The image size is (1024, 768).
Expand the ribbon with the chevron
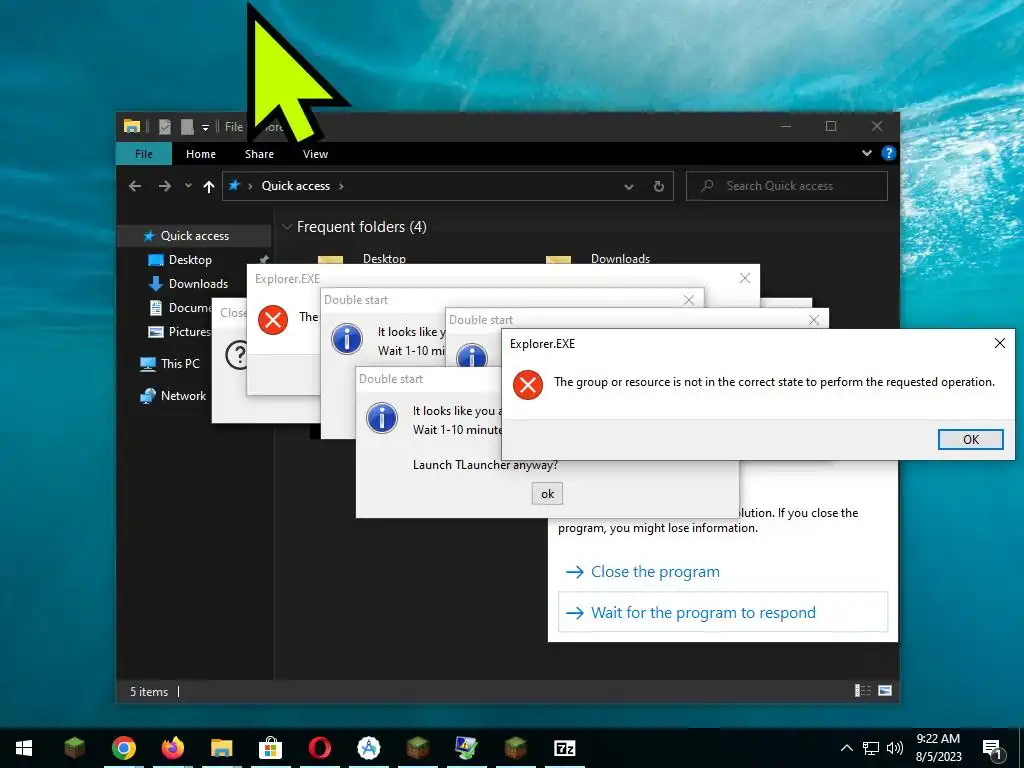point(867,153)
